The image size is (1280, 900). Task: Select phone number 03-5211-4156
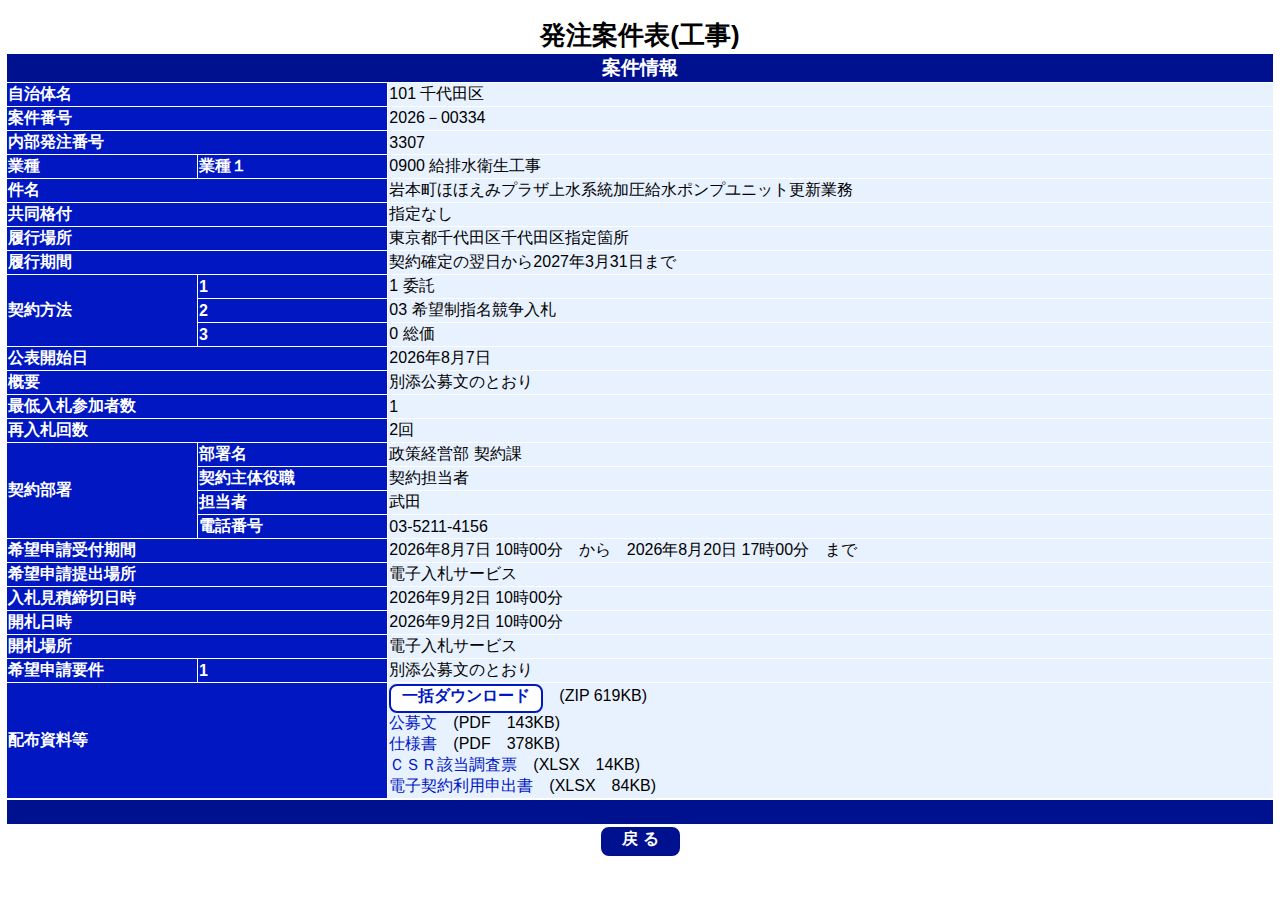439,526
